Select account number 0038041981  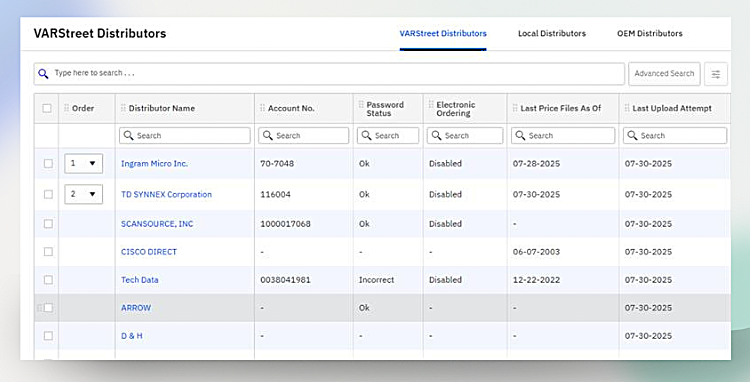pyautogui.click(x=285, y=280)
